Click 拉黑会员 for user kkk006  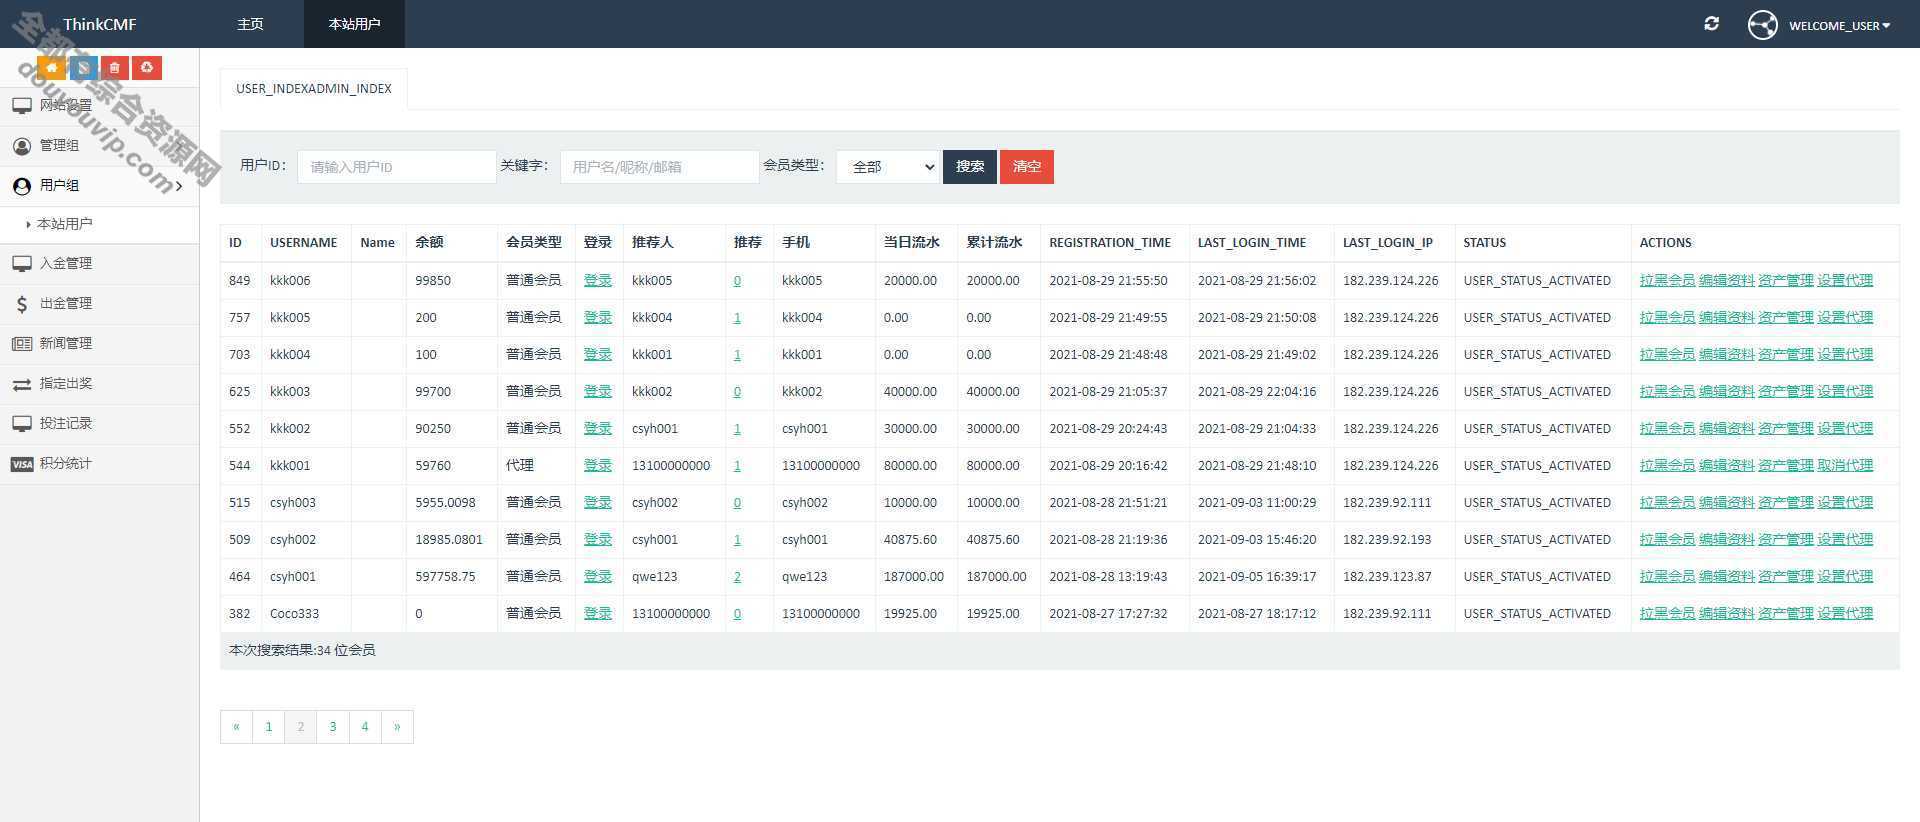coord(1667,280)
